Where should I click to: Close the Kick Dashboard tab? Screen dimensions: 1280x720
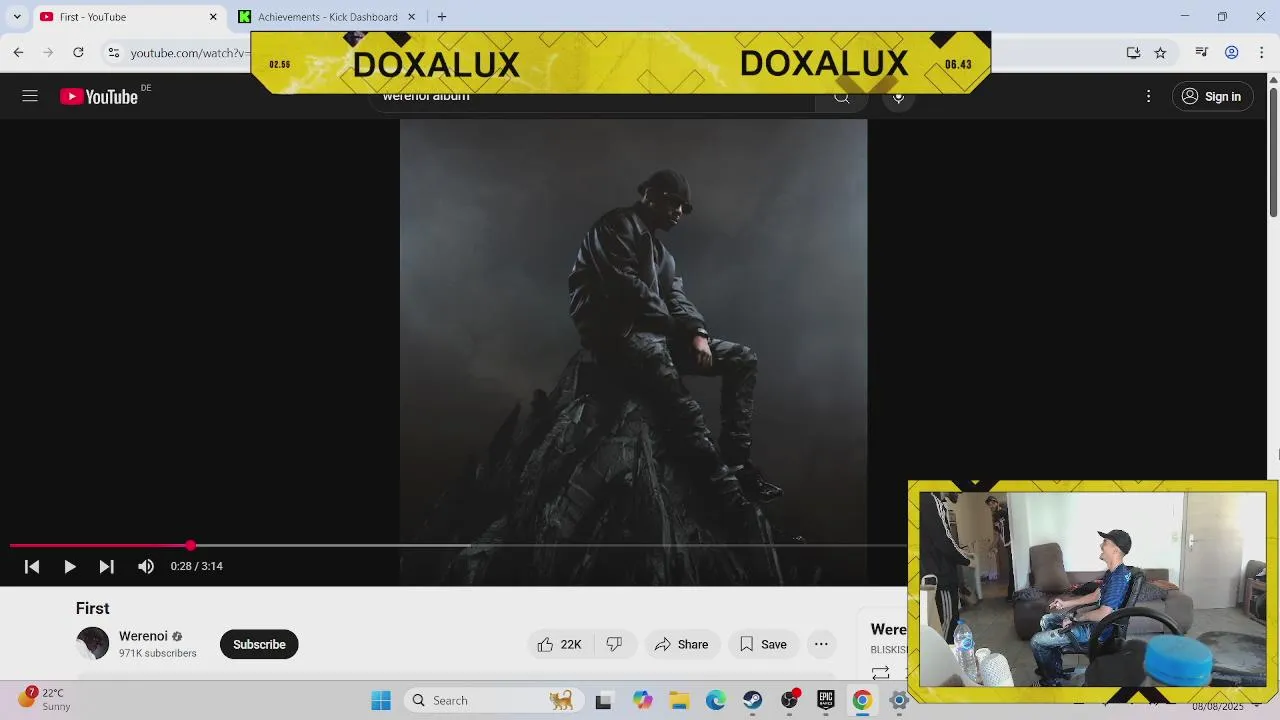[x=411, y=17]
